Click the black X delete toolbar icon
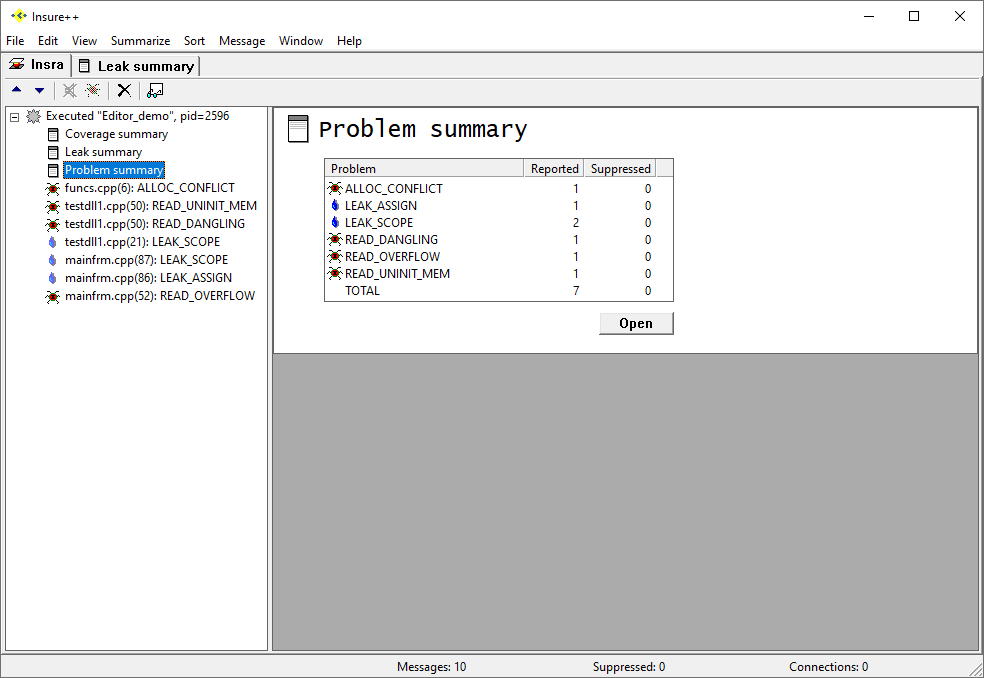Screen dimensions: 984x678 coord(124,90)
